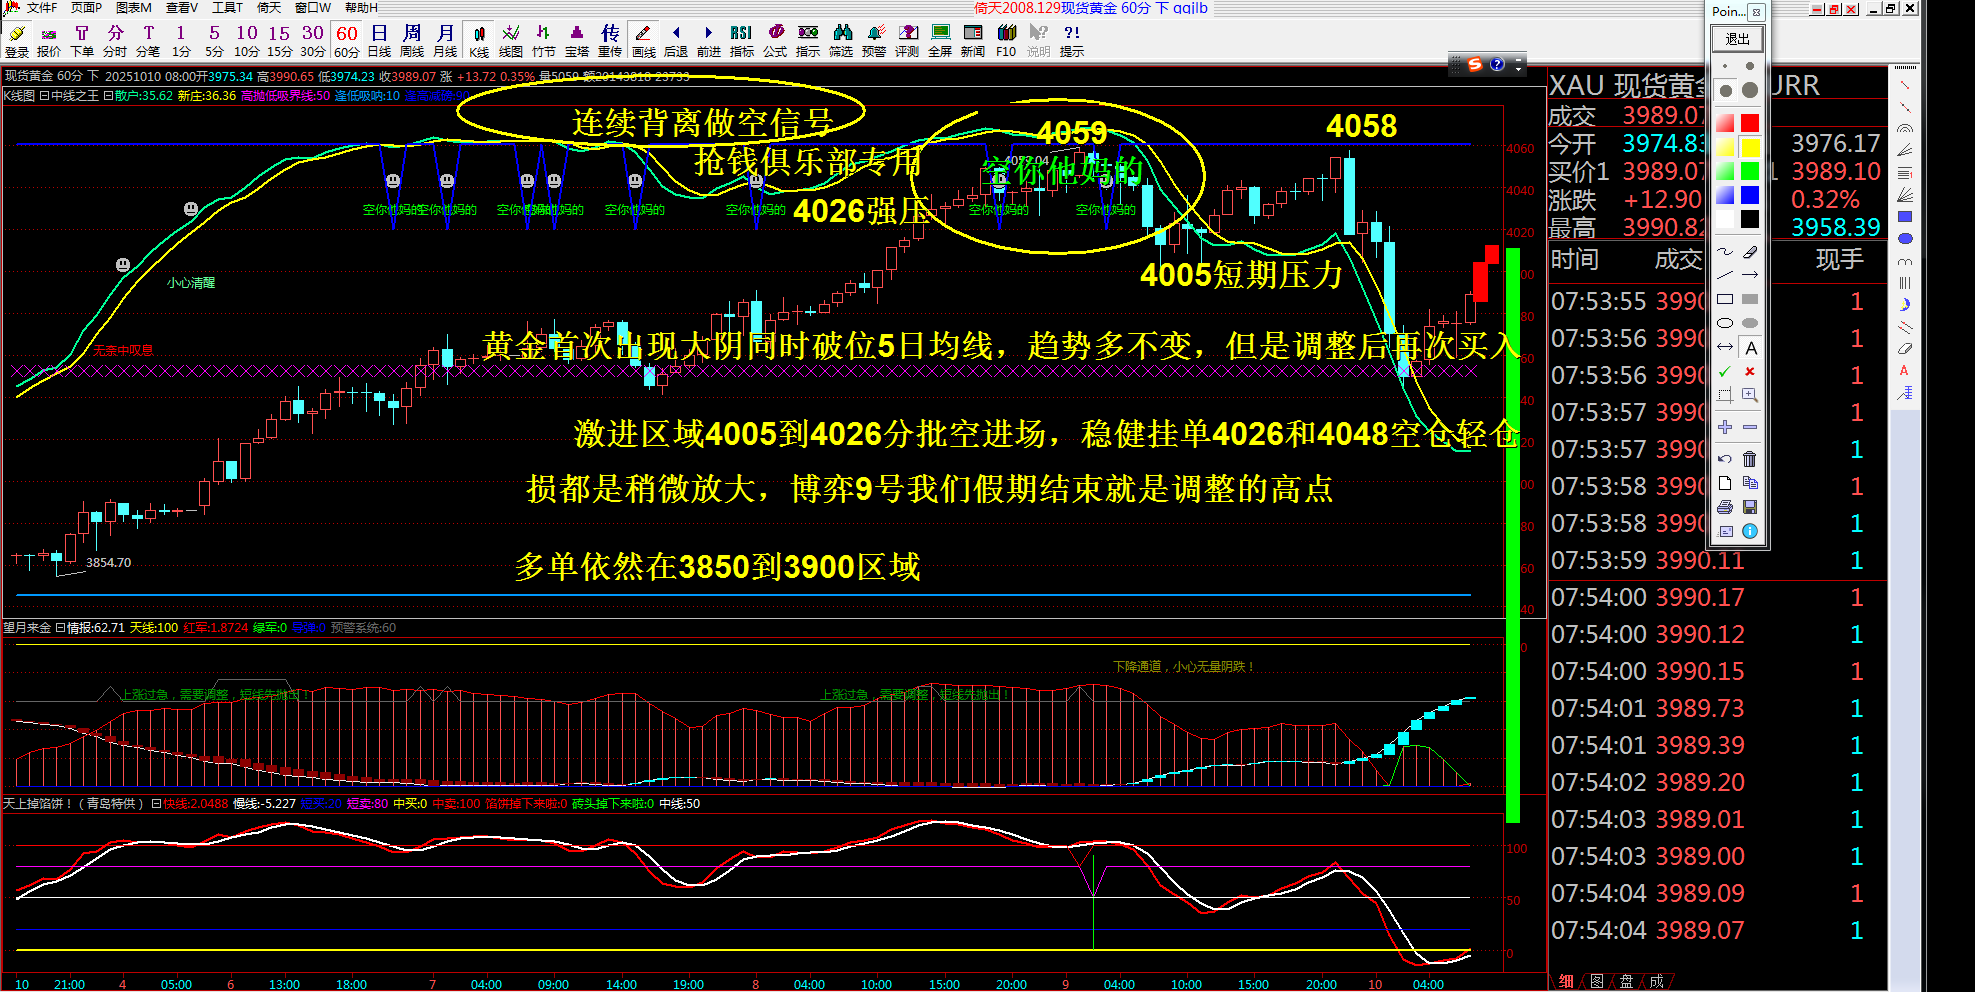Click the floppy disk save icon
Image resolution: width=1975 pixels, height=992 pixels.
tap(1749, 507)
